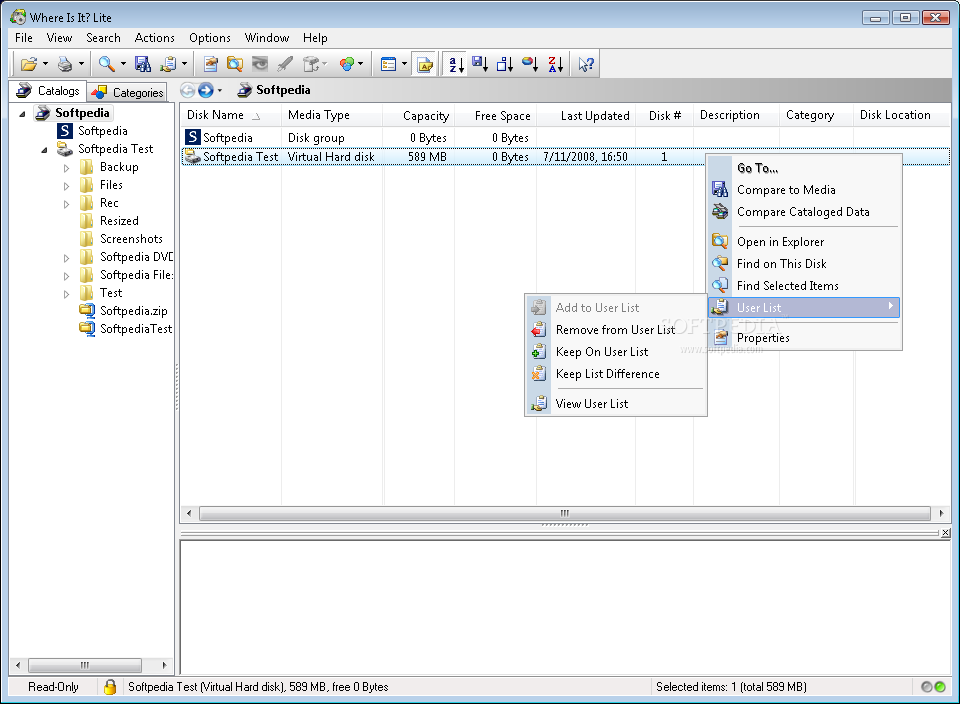Expand the Backup folder node
Screen dimensions: 960x704
(66, 168)
